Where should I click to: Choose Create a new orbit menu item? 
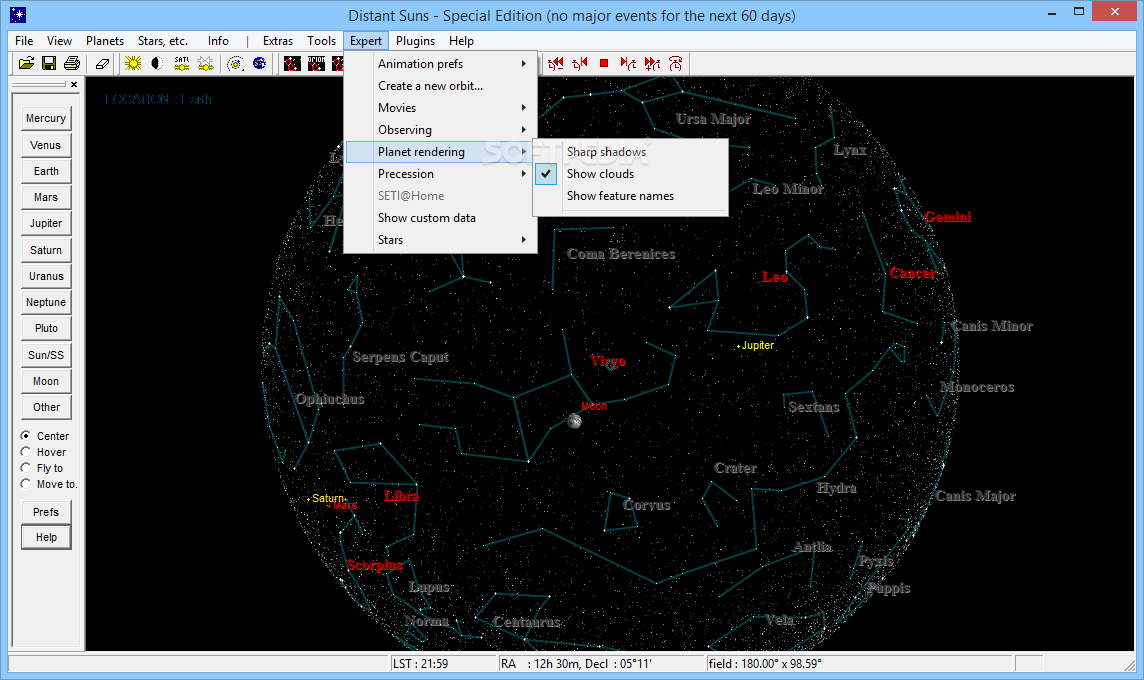441,85
